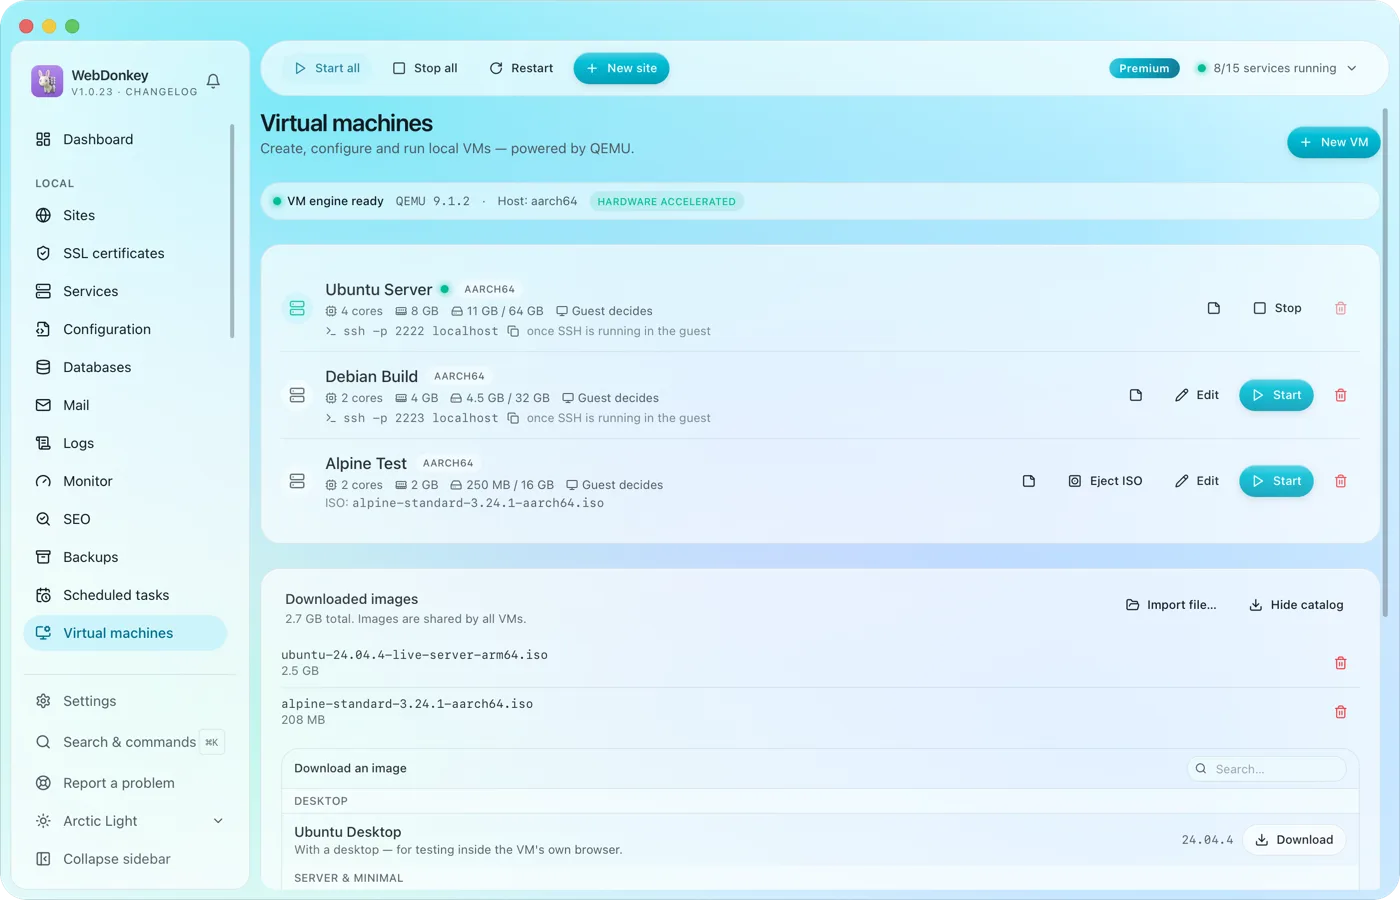Open the CHANGELOG link
Viewport: 1400px width, 900px height.
coord(161,92)
